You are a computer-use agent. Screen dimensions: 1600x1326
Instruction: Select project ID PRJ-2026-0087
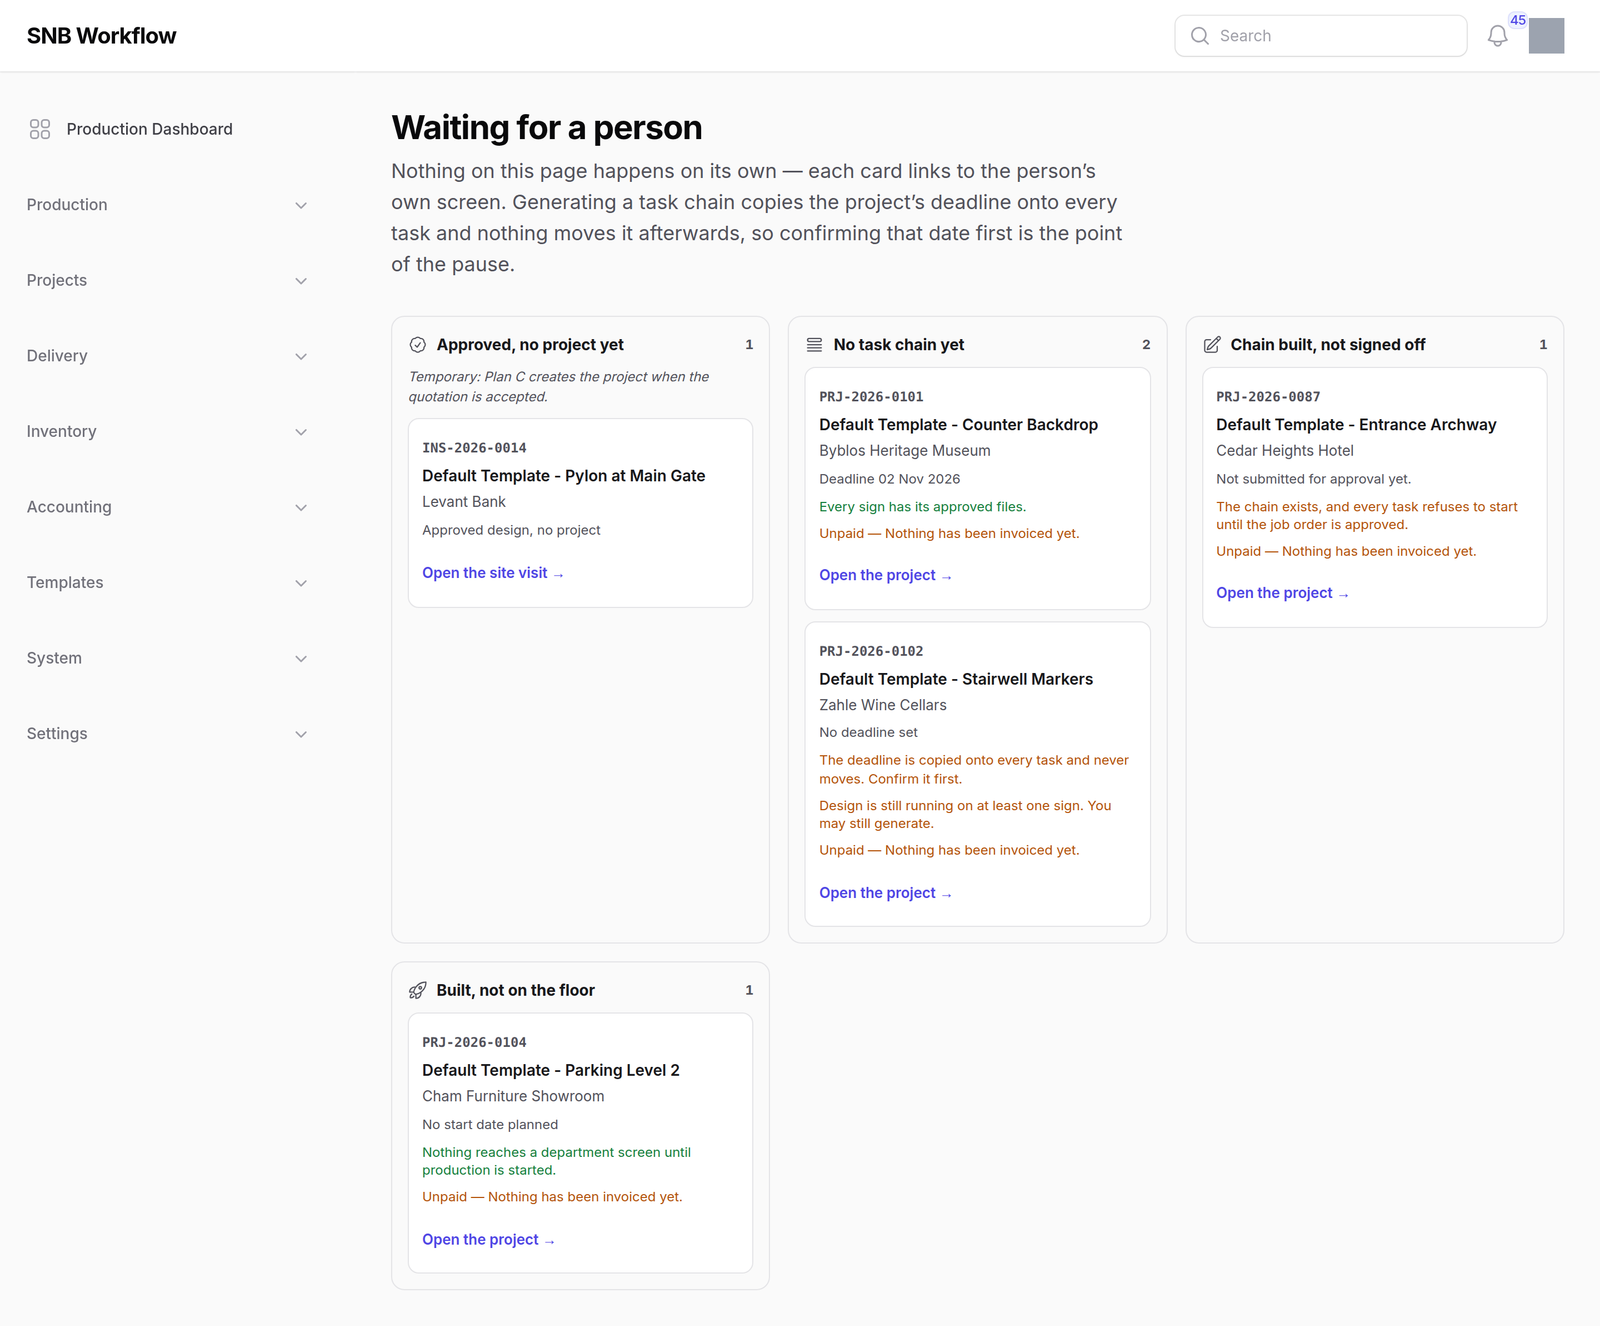click(1268, 397)
